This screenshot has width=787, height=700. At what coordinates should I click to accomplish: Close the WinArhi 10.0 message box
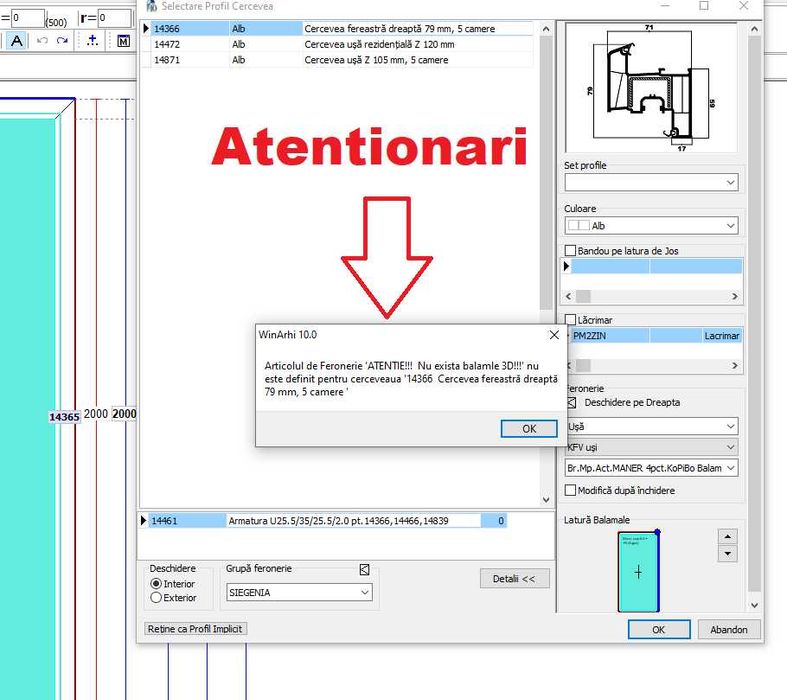(x=554, y=335)
